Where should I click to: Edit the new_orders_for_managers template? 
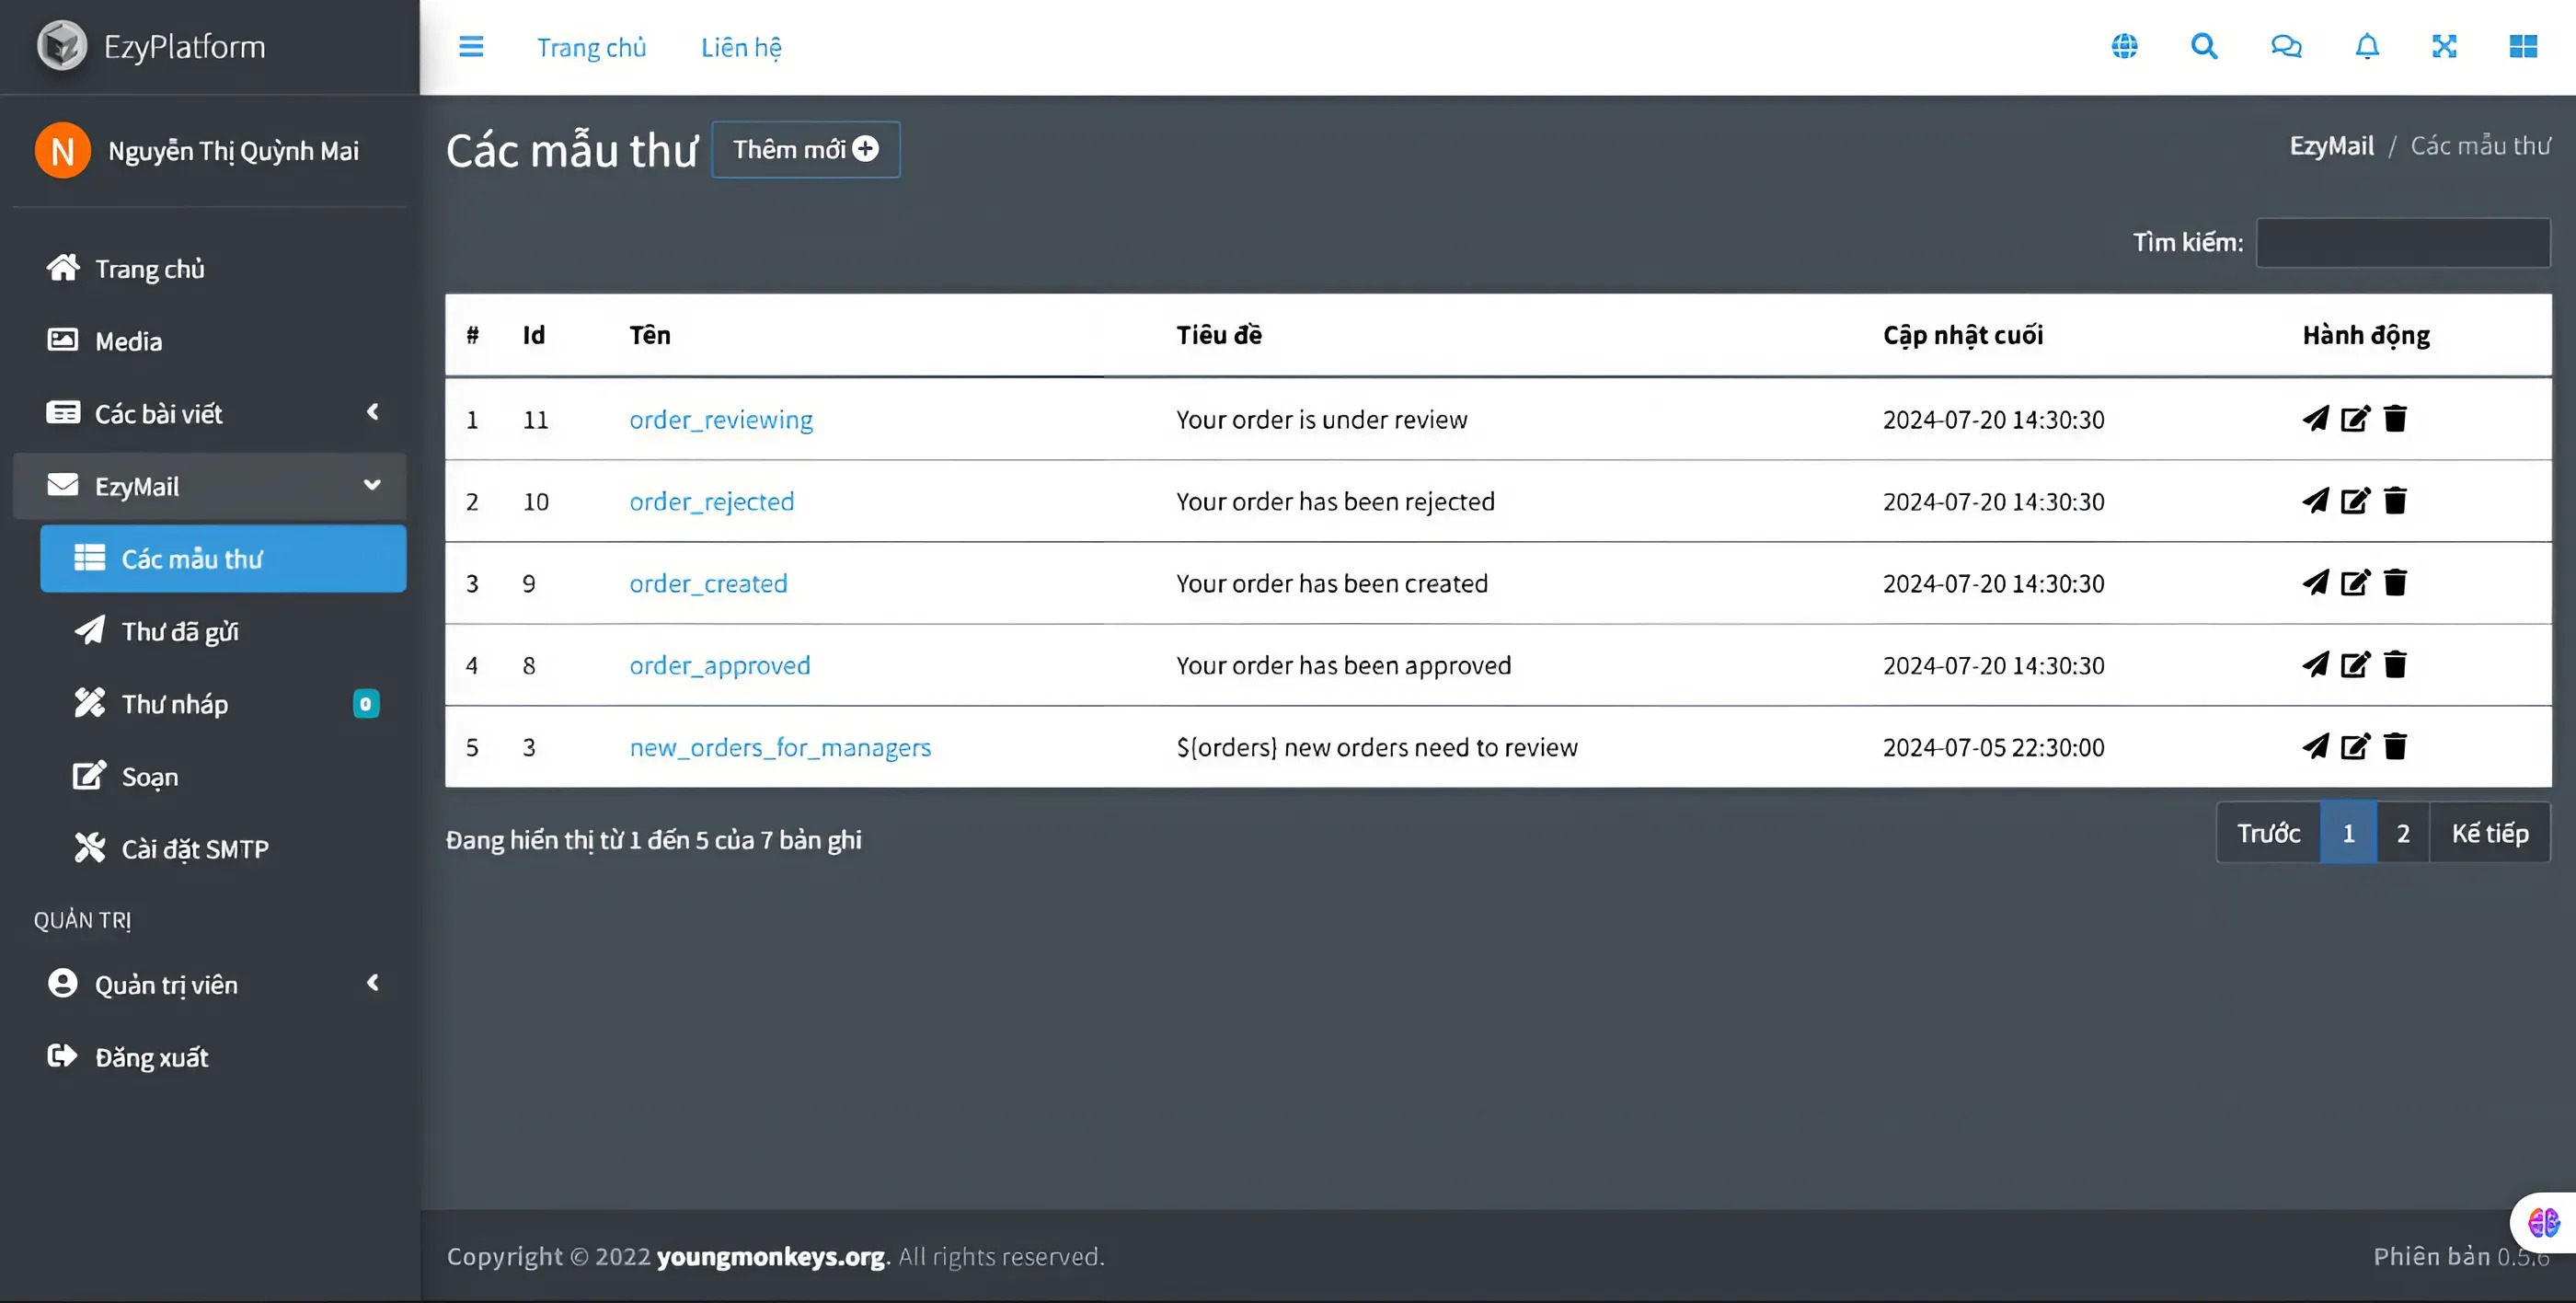[2355, 746]
